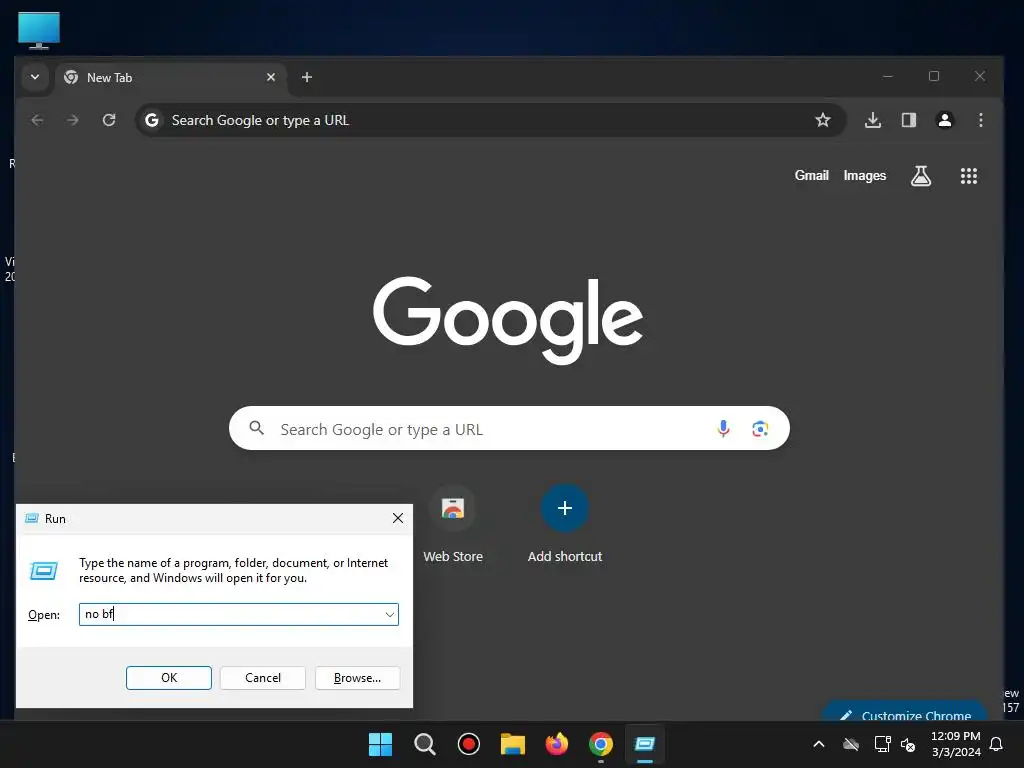Add a new shortcut tile

(565, 524)
